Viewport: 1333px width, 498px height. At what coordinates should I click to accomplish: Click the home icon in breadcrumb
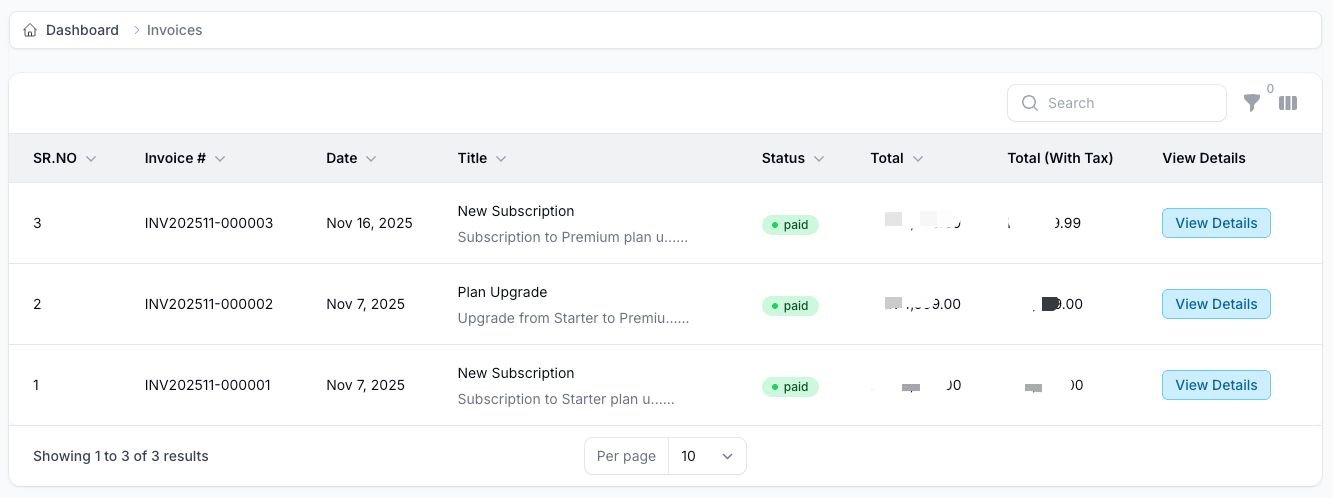31,30
